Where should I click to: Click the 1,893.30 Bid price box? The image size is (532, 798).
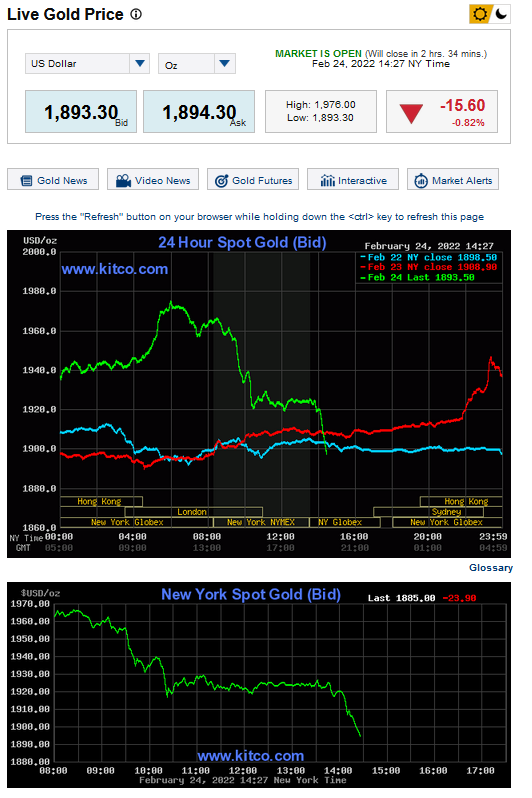click(81, 111)
